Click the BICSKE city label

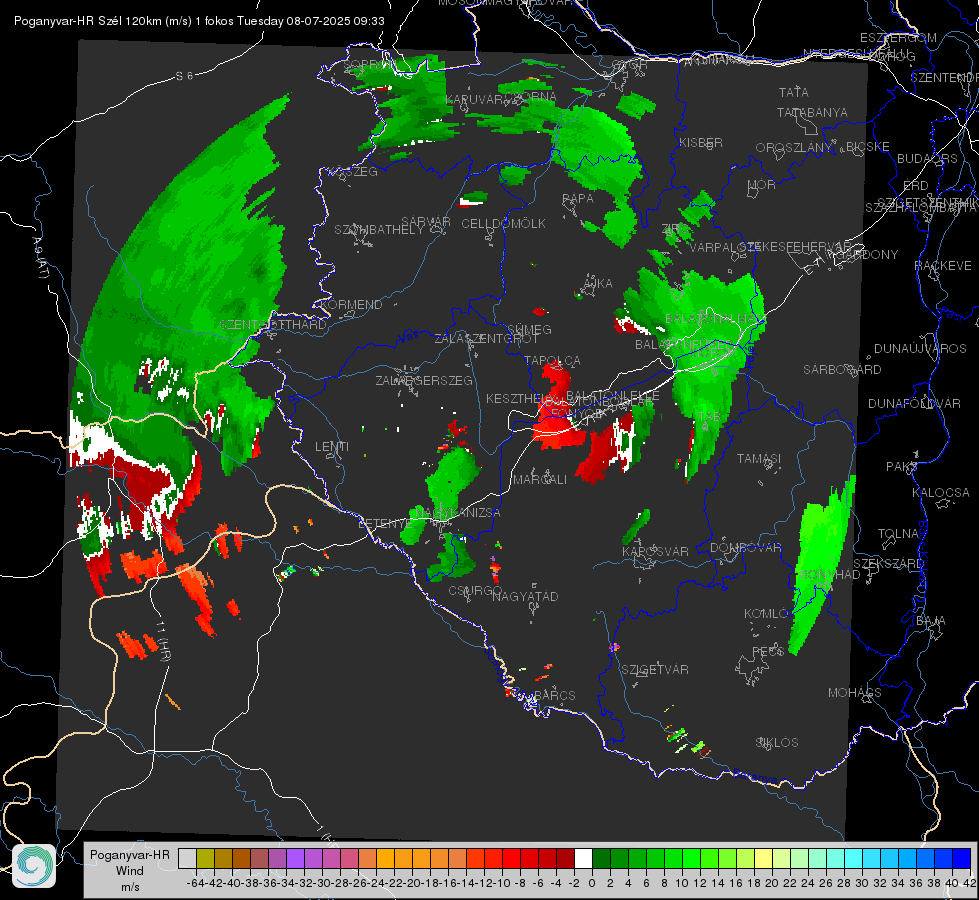(x=868, y=147)
